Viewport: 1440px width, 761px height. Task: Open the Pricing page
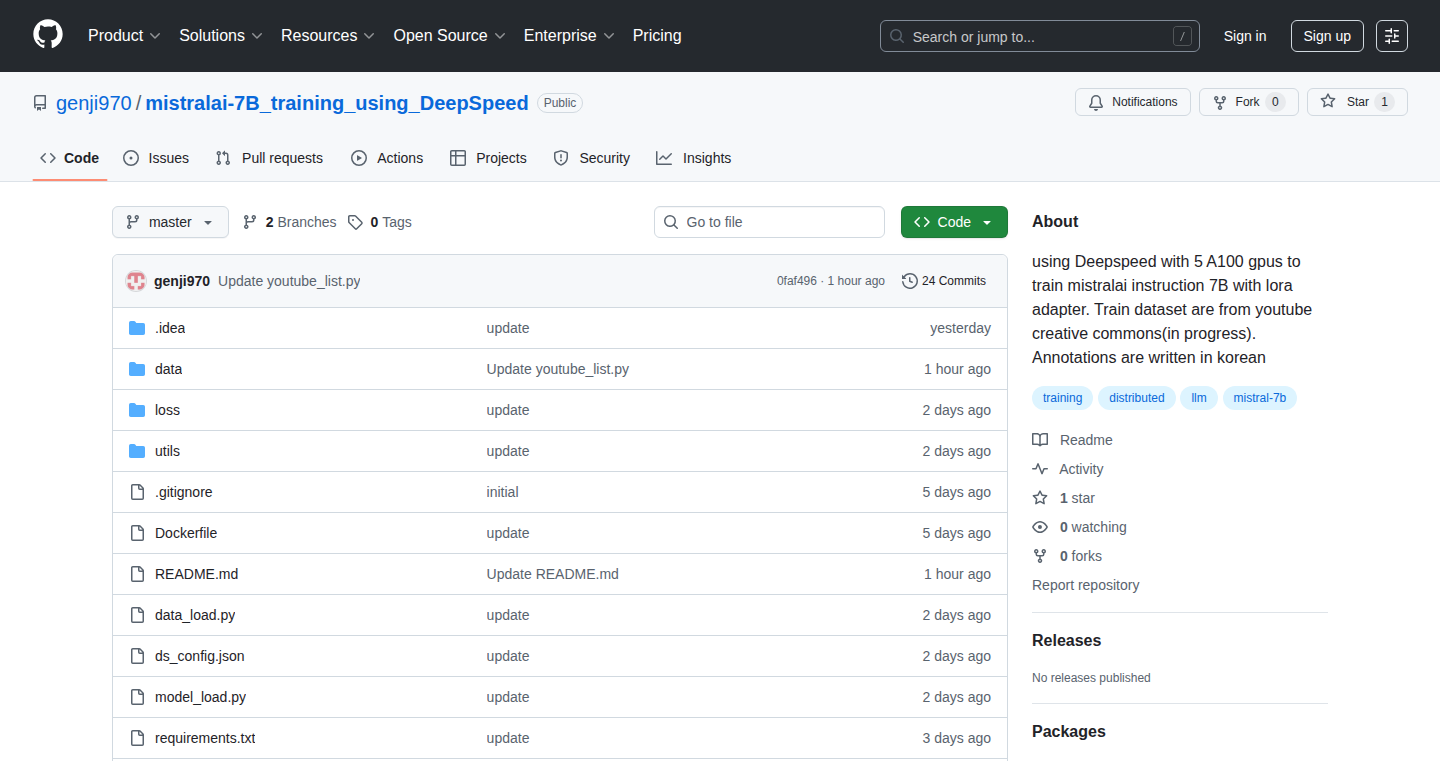point(657,36)
